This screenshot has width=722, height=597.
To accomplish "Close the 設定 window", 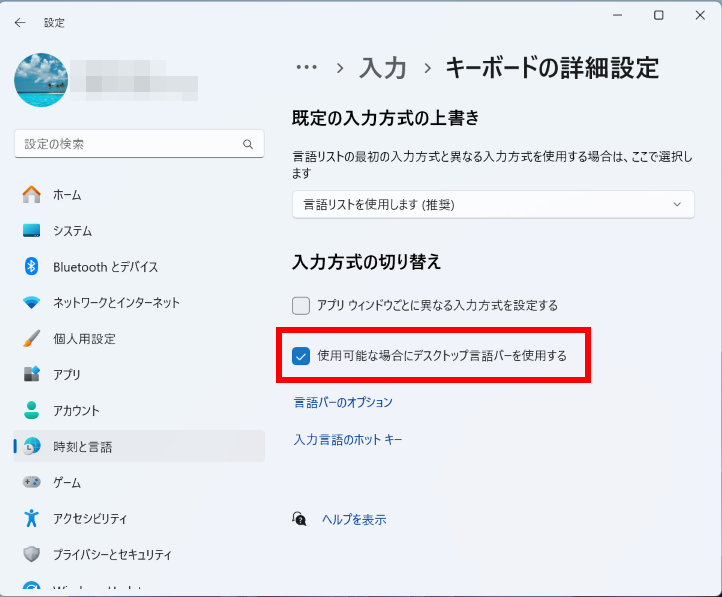I will 700,15.
